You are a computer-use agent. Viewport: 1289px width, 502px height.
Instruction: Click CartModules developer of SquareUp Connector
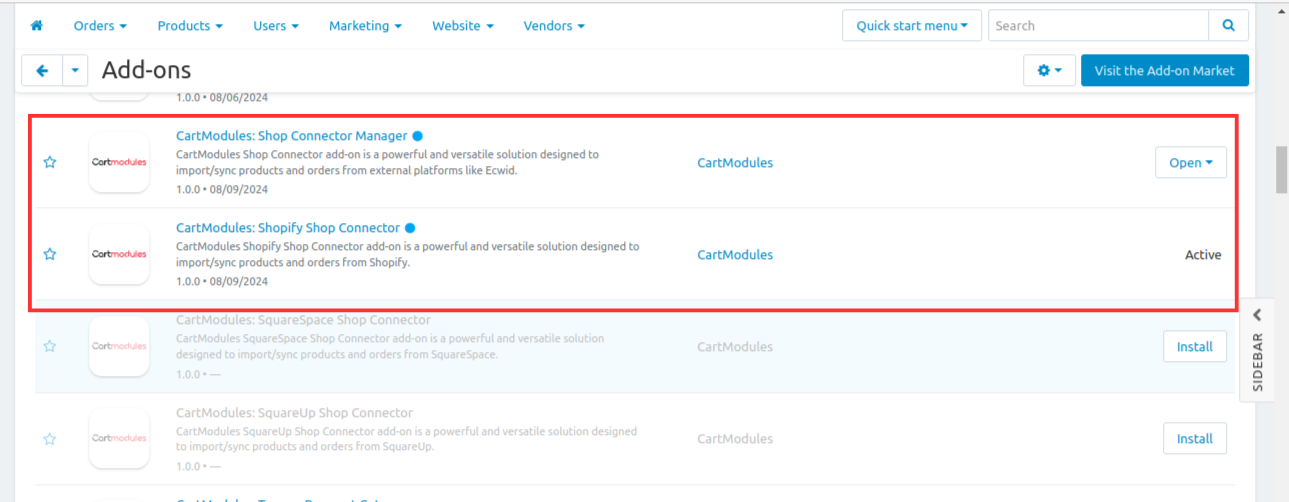735,438
